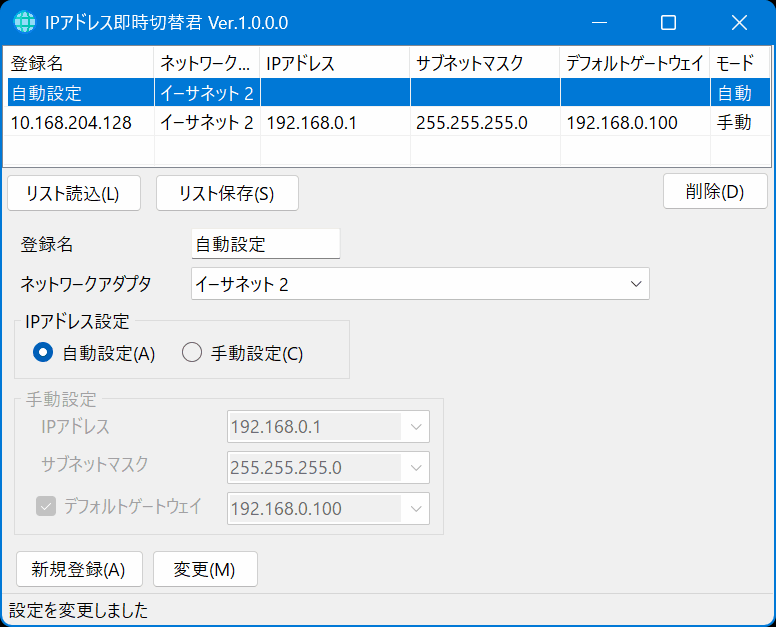Click the サブネットマスク column header
Image resolution: width=776 pixels, height=627 pixels.
tap(485, 63)
